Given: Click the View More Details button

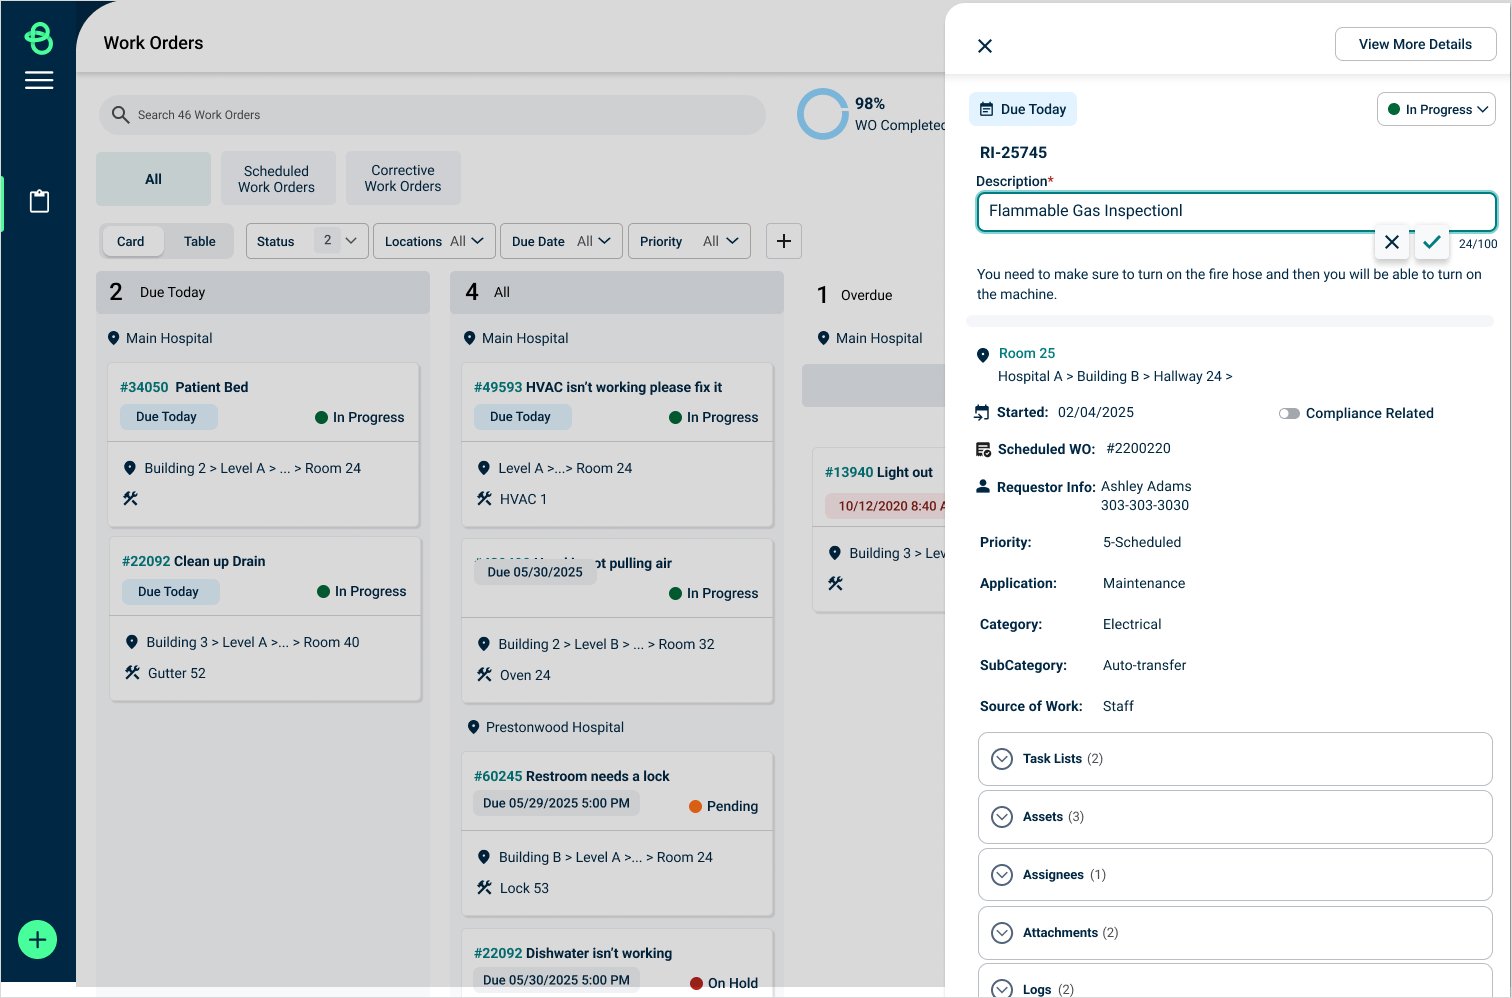Looking at the screenshot, I should [x=1415, y=44].
